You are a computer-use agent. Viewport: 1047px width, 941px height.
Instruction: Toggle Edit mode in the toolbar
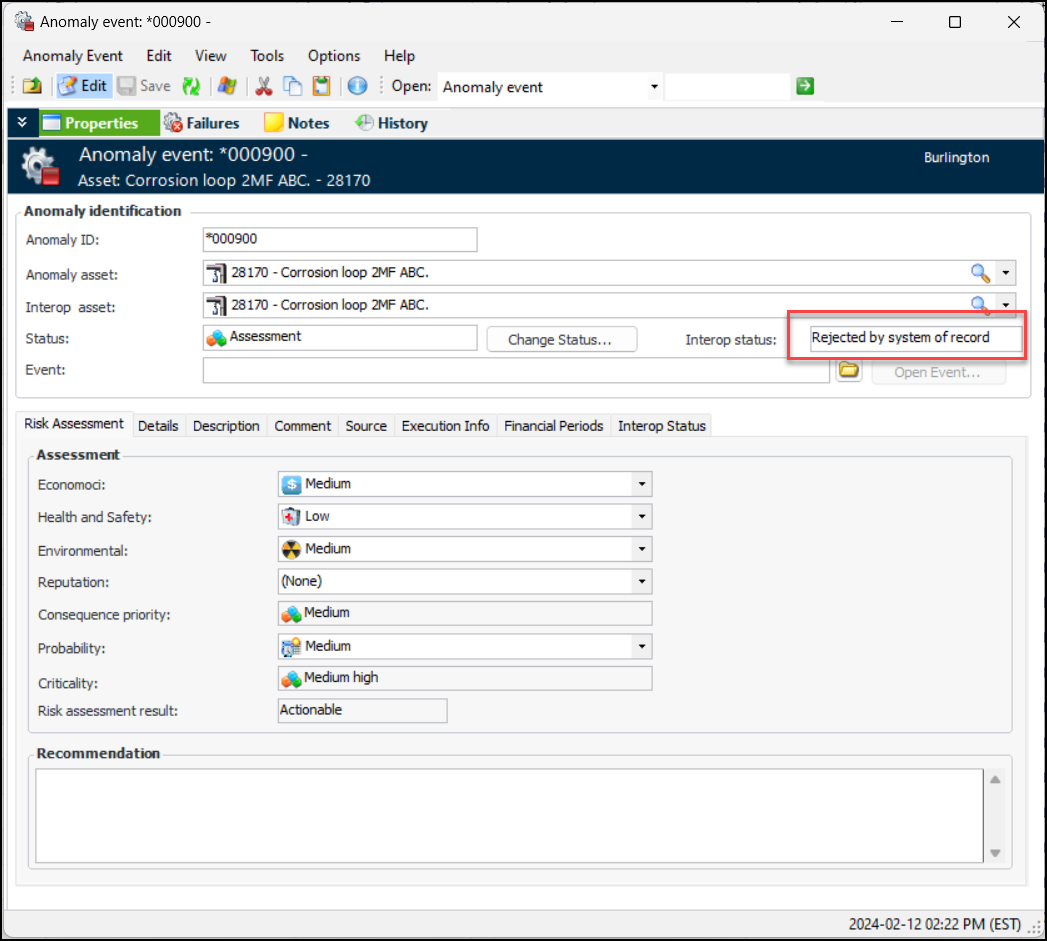tap(83, 87)
